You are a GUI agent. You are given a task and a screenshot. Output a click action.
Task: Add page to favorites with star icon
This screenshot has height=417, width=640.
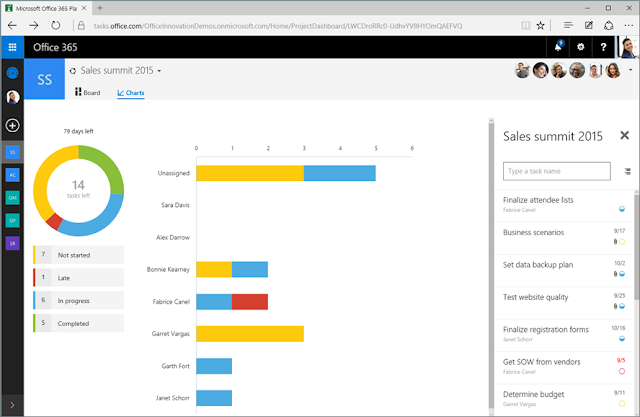click(x=540, y=26)
